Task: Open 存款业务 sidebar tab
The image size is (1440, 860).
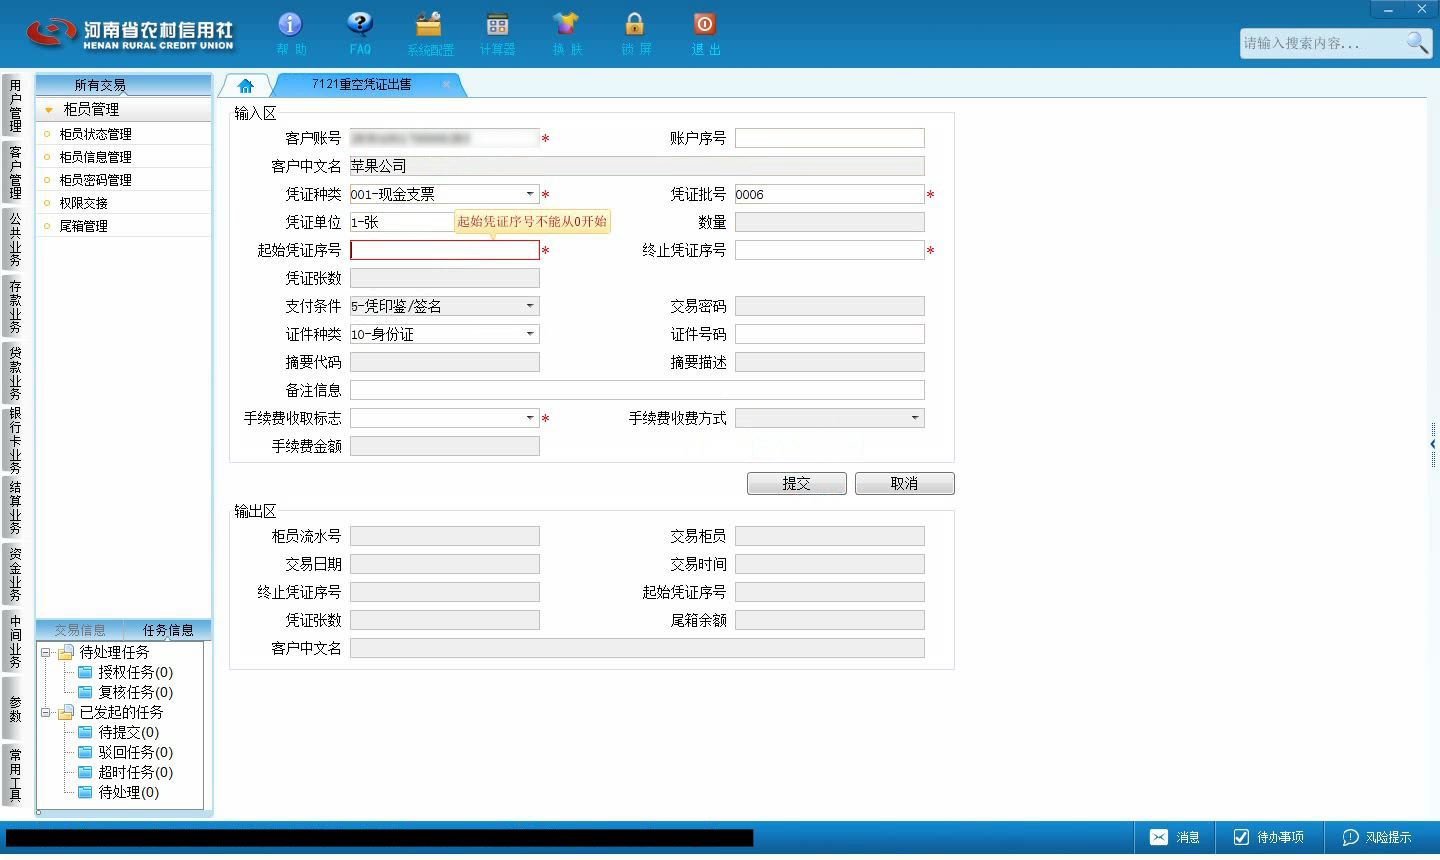Action: [x=15, y=306]
